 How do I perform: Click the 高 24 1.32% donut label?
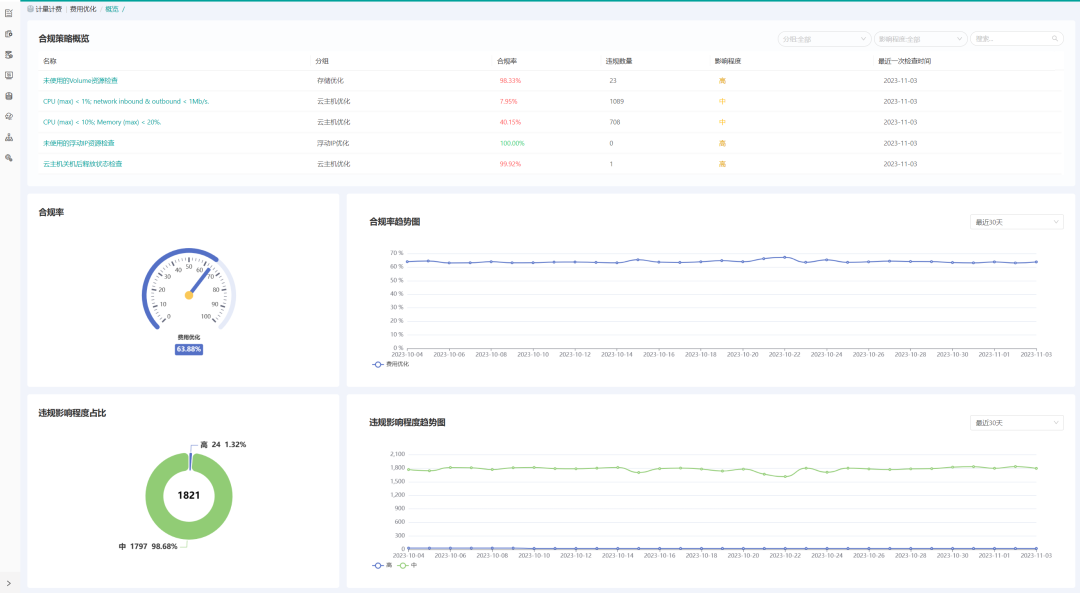click(222, 445)
